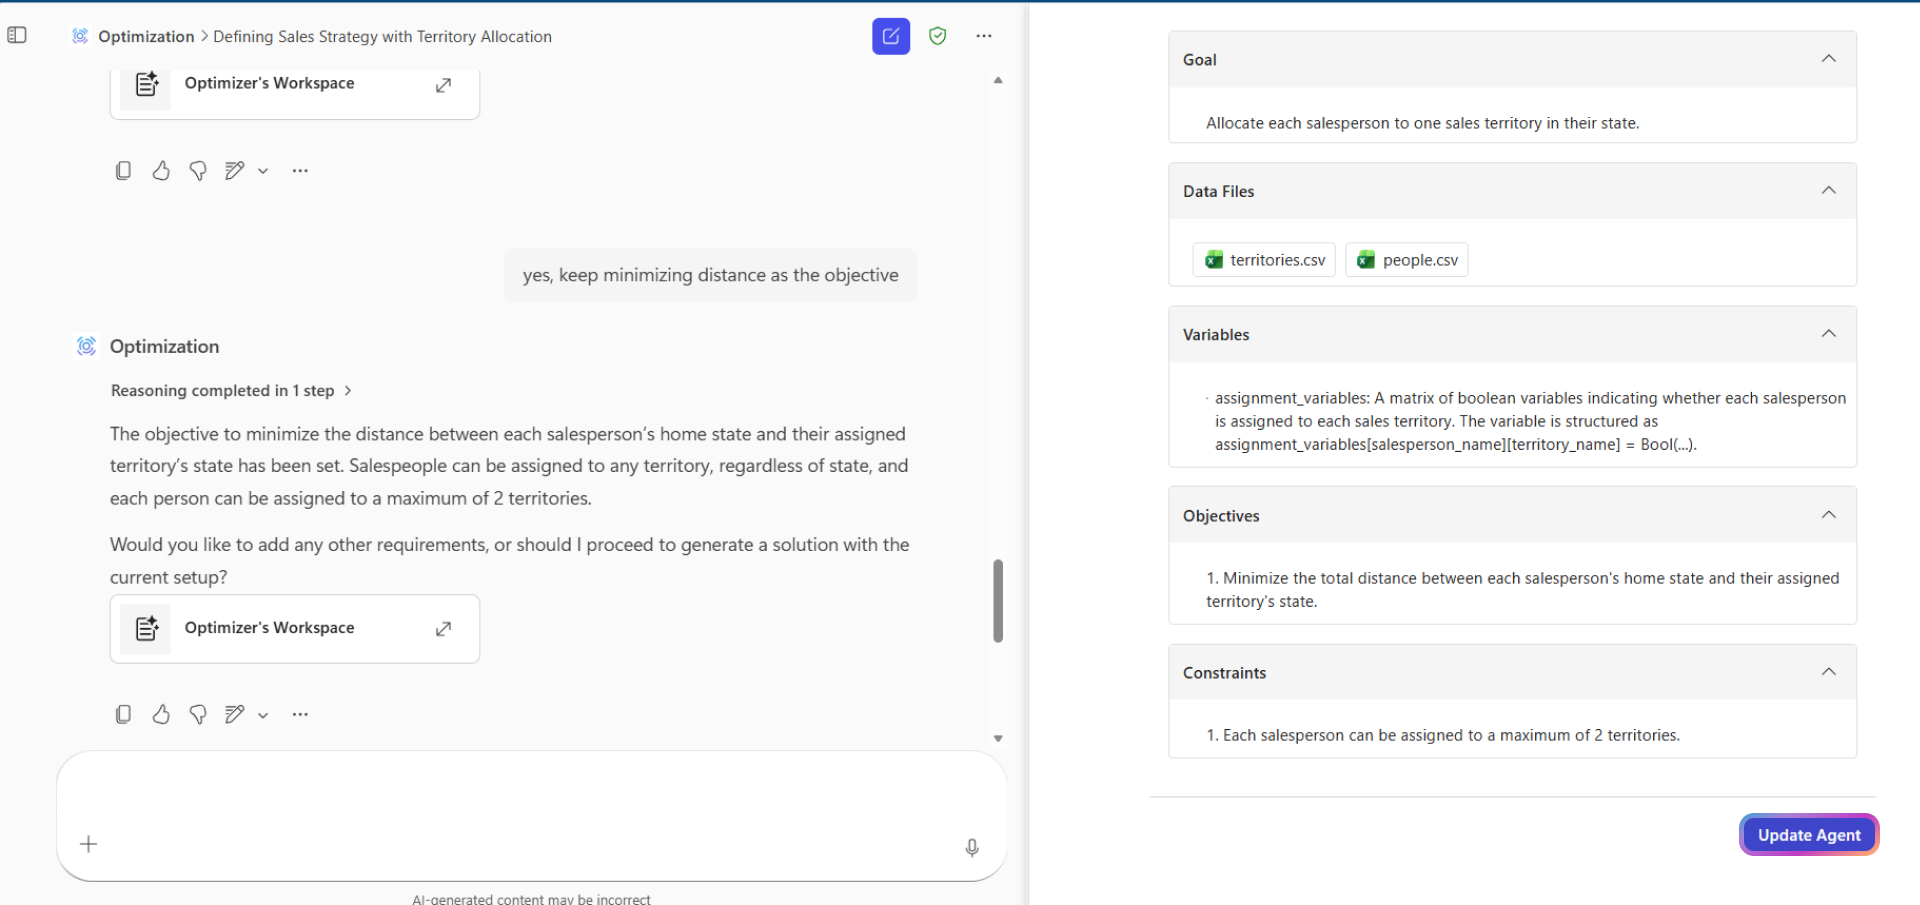Copy the latest Optimization response

pos(123,714)
